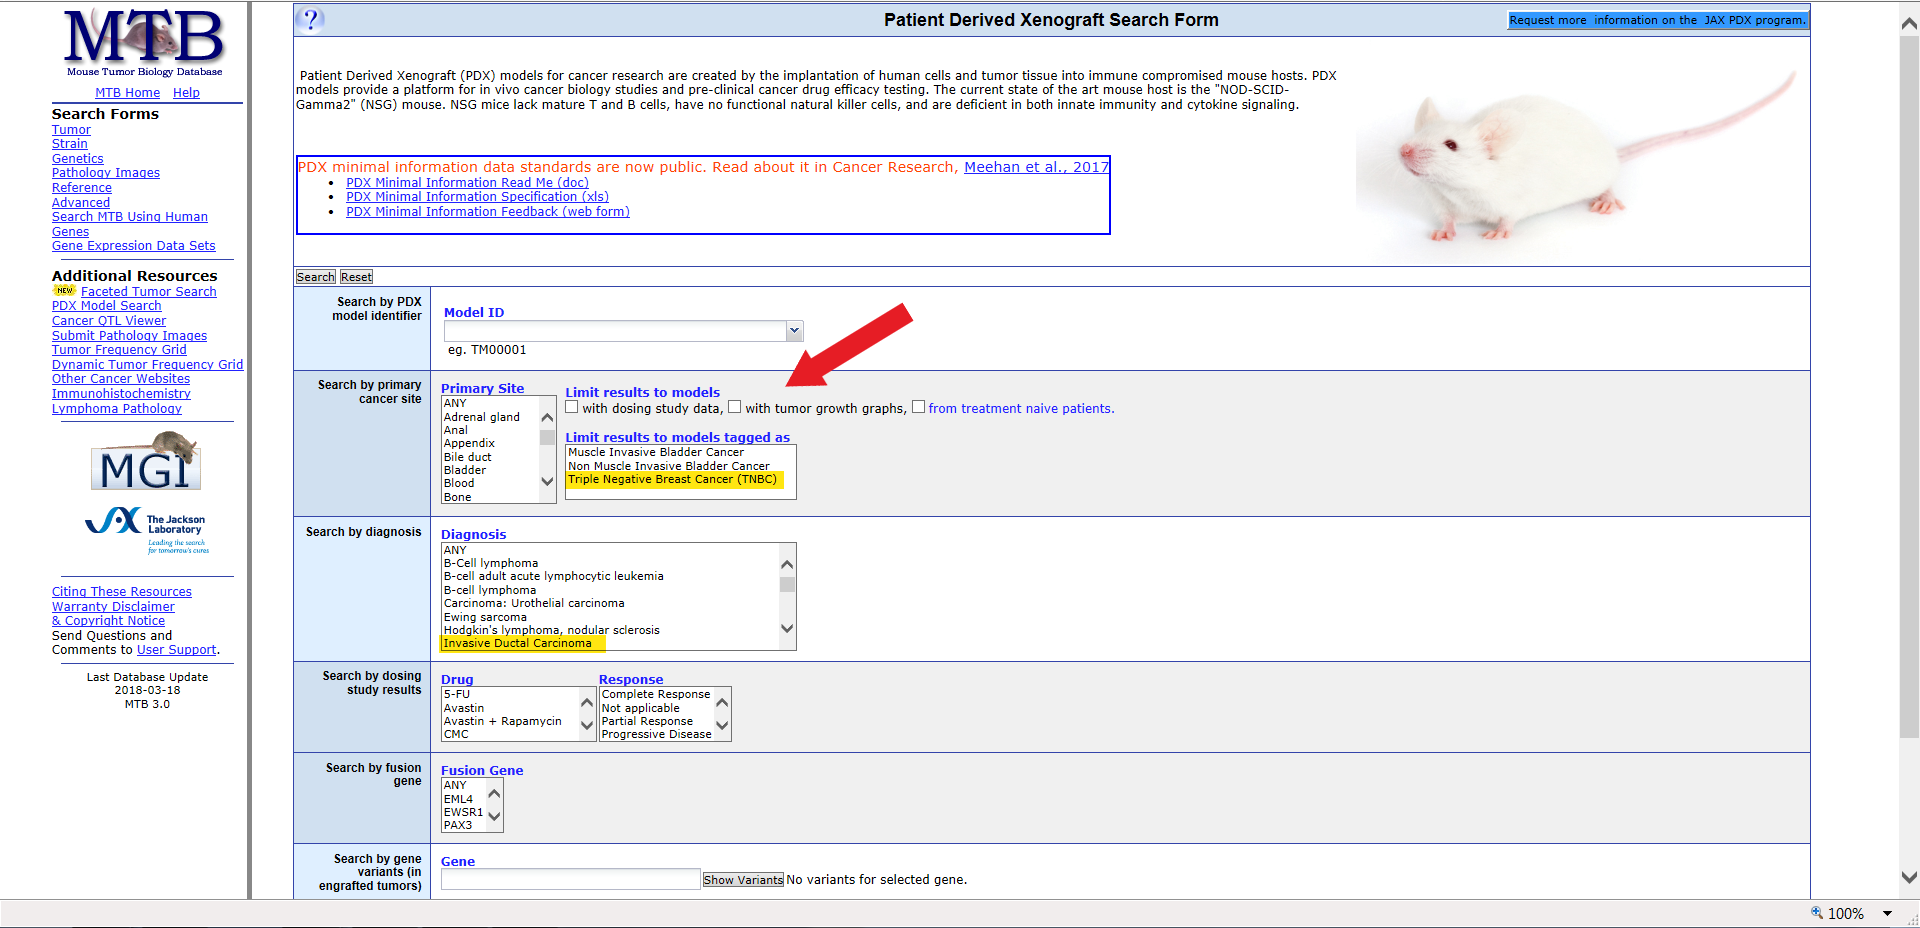The width and height of the screenshot is (1920, 928).
Task: Tick the treatment naive patients checkbox
Action: tap(918, 407)
